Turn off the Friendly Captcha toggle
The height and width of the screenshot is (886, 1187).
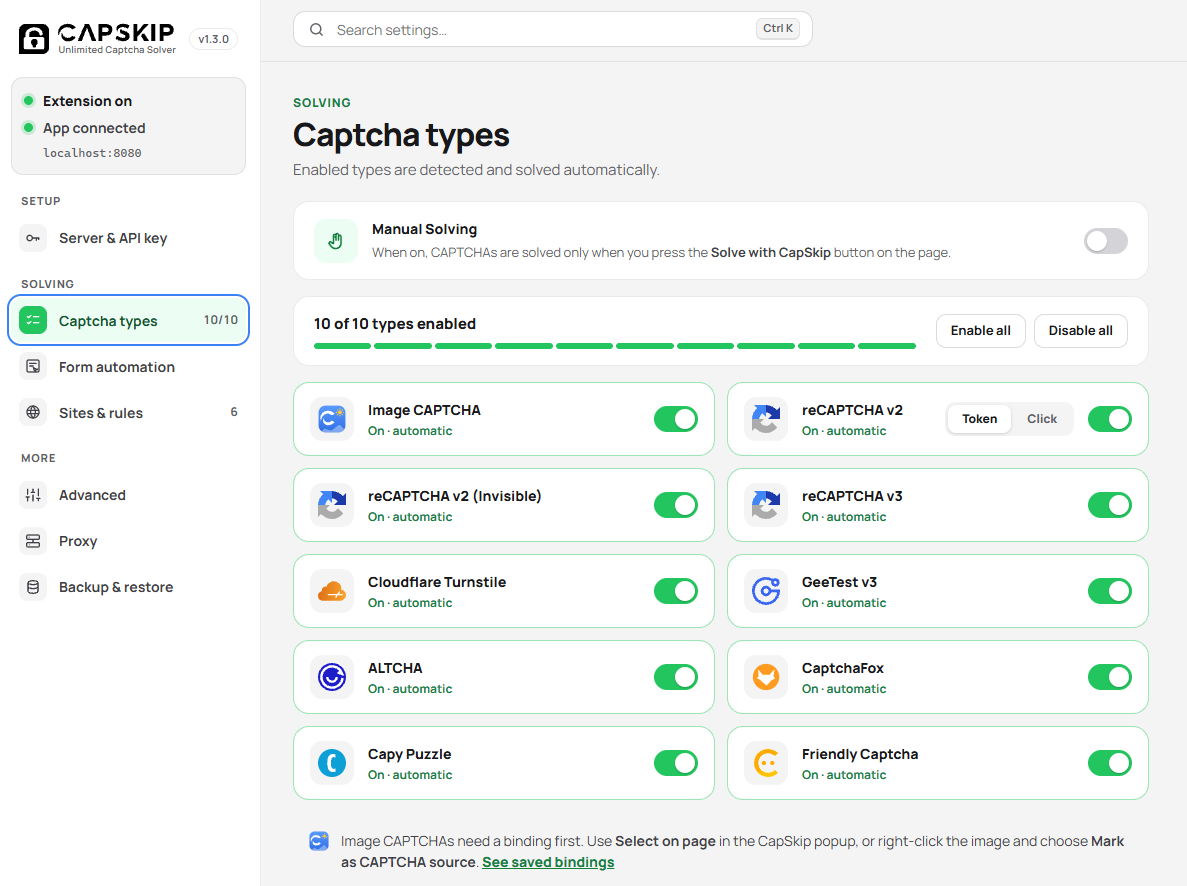(x=1110, y=763)
